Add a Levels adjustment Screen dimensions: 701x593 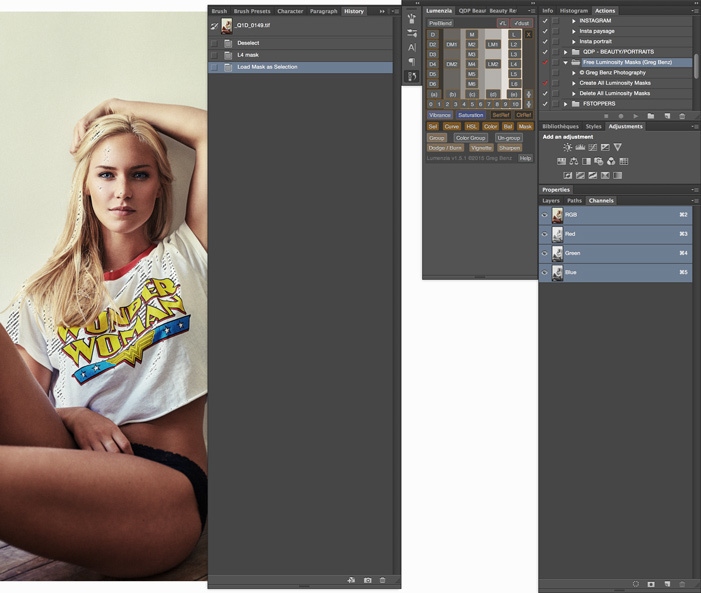tap(580, 147)
